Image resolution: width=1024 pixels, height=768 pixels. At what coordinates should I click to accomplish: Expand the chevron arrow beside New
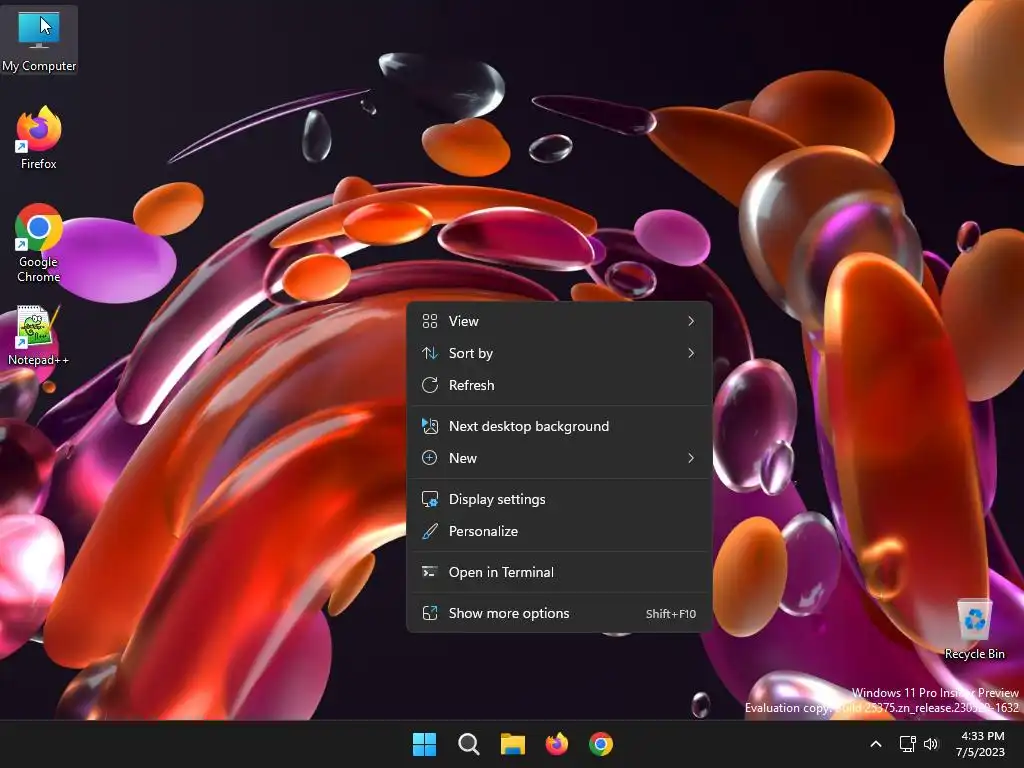(x=691, y=458)
